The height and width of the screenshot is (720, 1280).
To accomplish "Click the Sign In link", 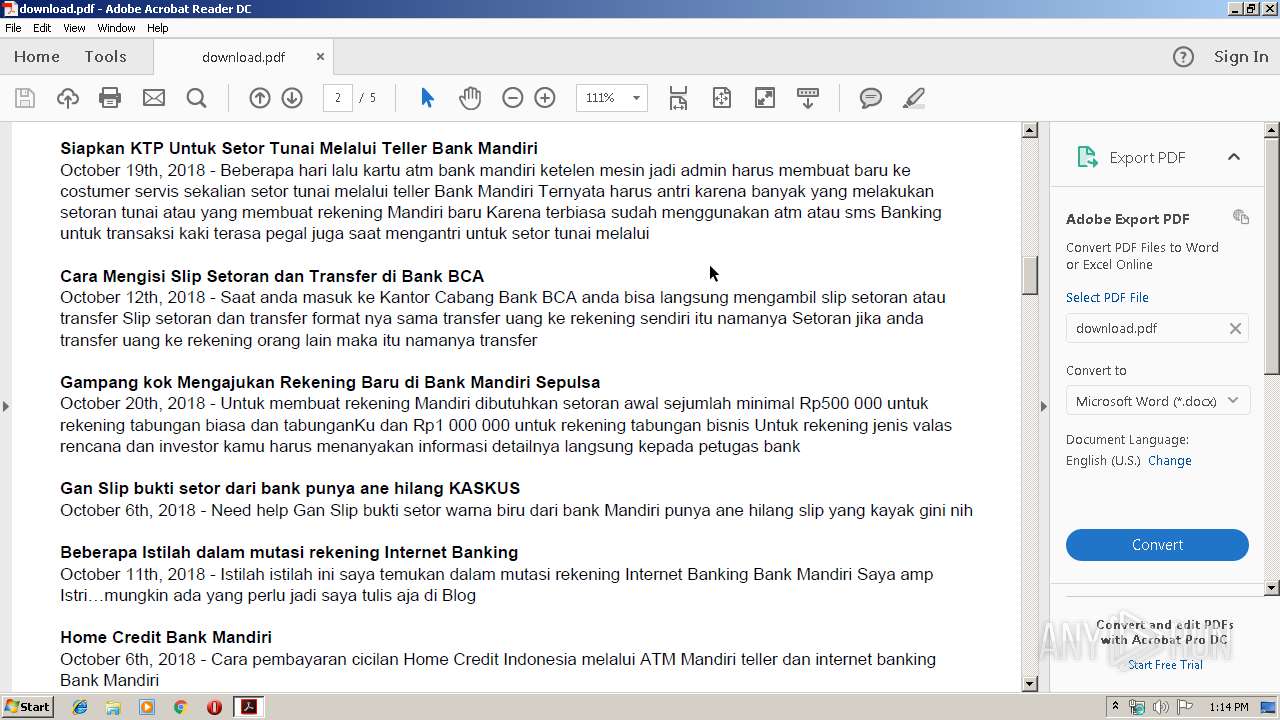I will coord(1241,57).
